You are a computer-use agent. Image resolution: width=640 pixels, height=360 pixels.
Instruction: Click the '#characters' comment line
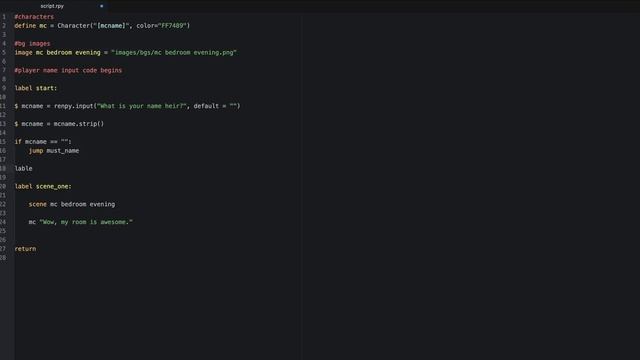[x=34, y=17]
